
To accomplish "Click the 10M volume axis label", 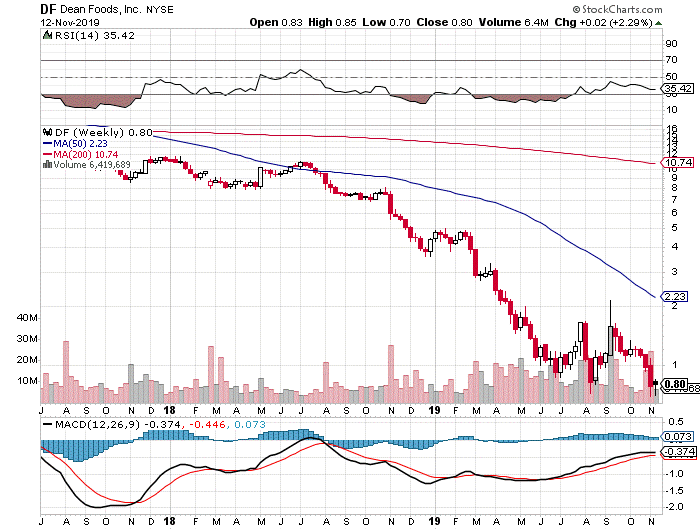I will (x=27, y=381).
